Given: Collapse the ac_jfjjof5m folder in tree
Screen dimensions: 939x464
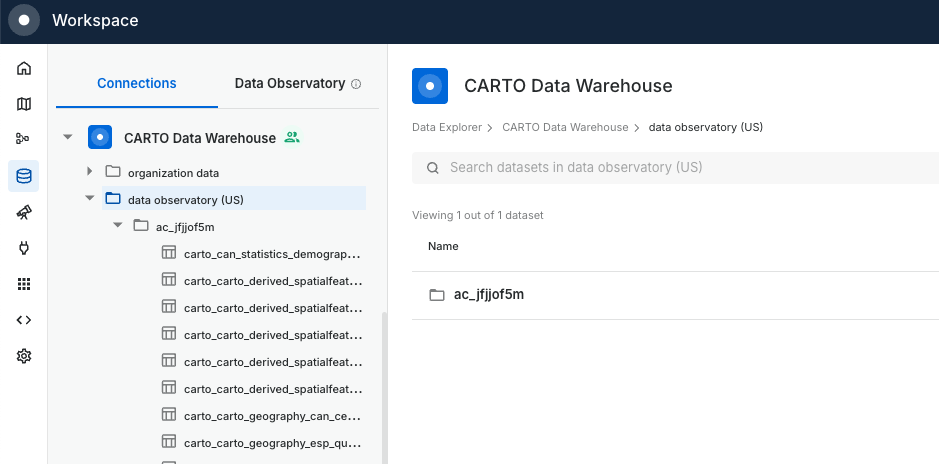Looking at the screenshot, I should point(117,226).
